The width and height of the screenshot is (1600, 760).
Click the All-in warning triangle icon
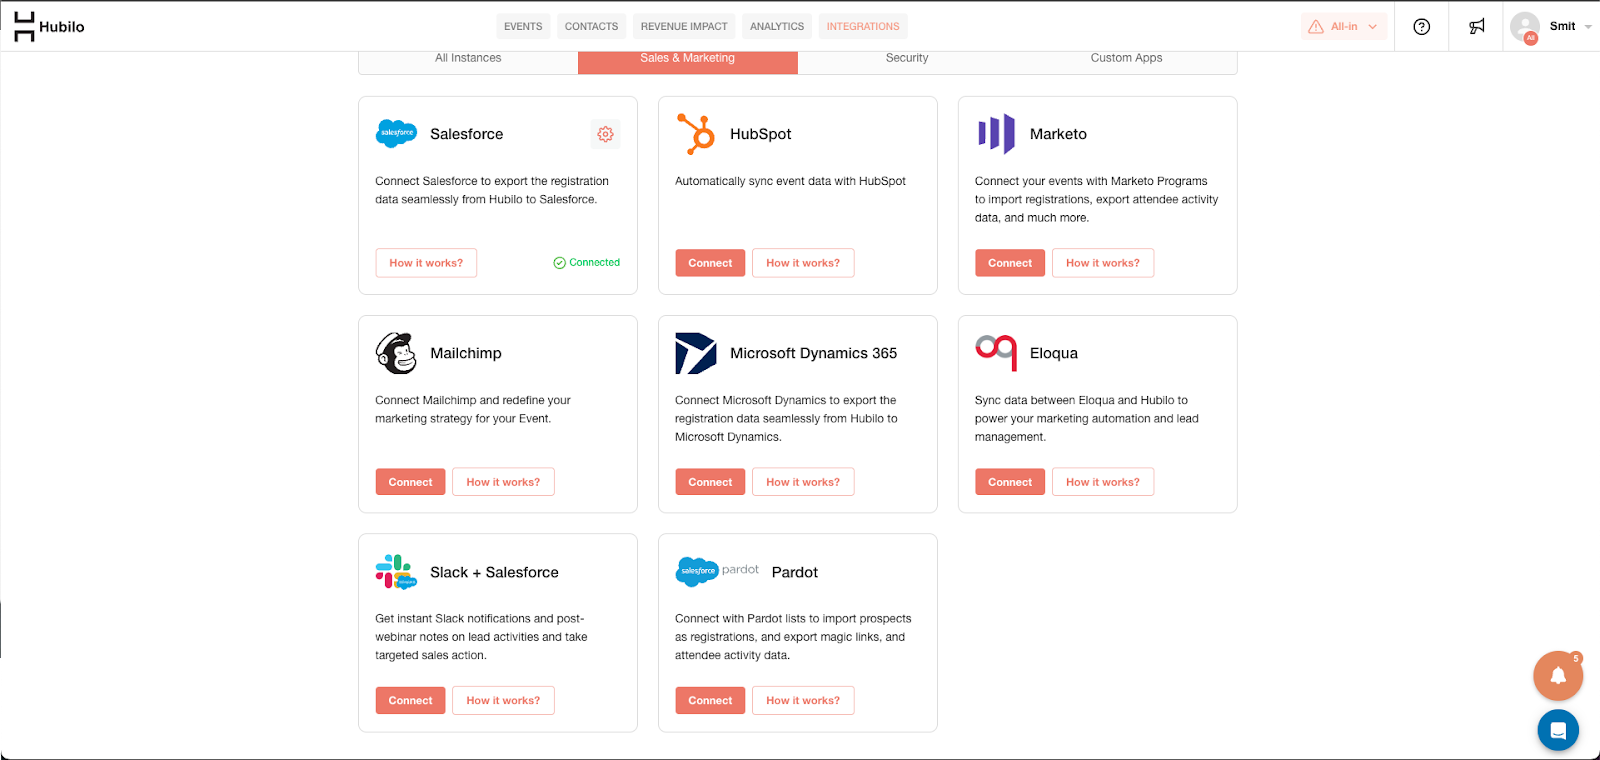[x=1316, y=27]
